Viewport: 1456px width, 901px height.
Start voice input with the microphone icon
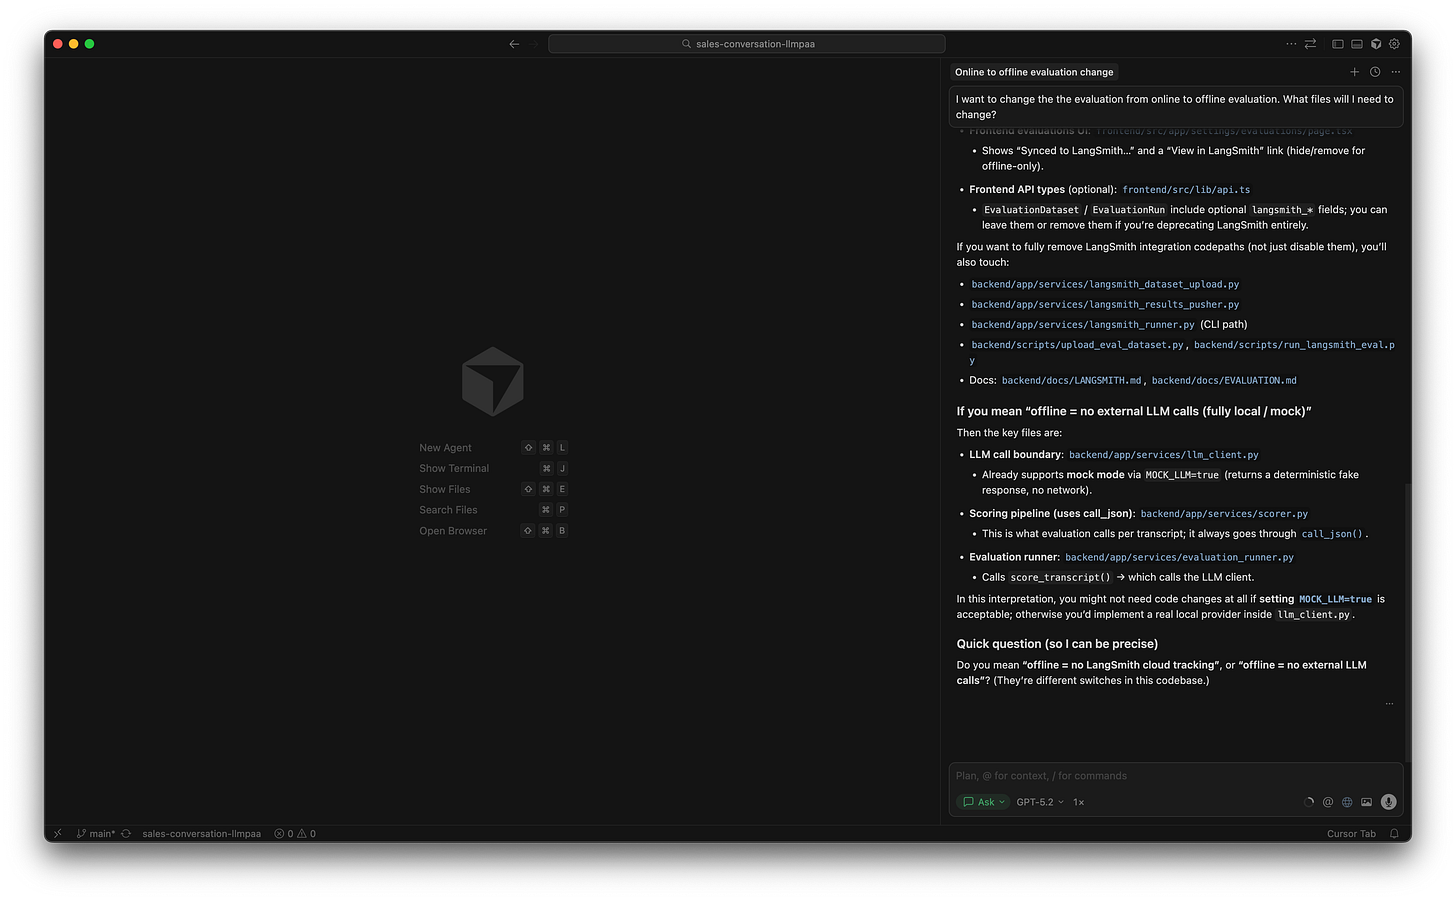pyautogui.click(x=1388, y=801)
